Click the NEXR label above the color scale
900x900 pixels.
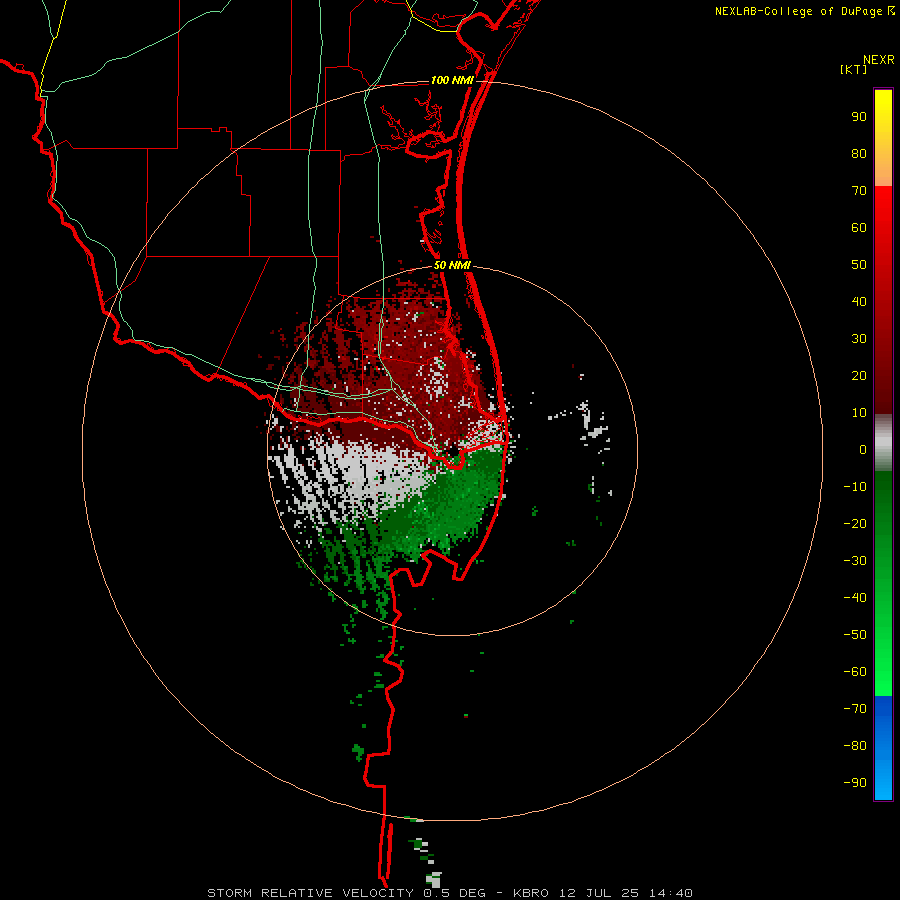879,60
